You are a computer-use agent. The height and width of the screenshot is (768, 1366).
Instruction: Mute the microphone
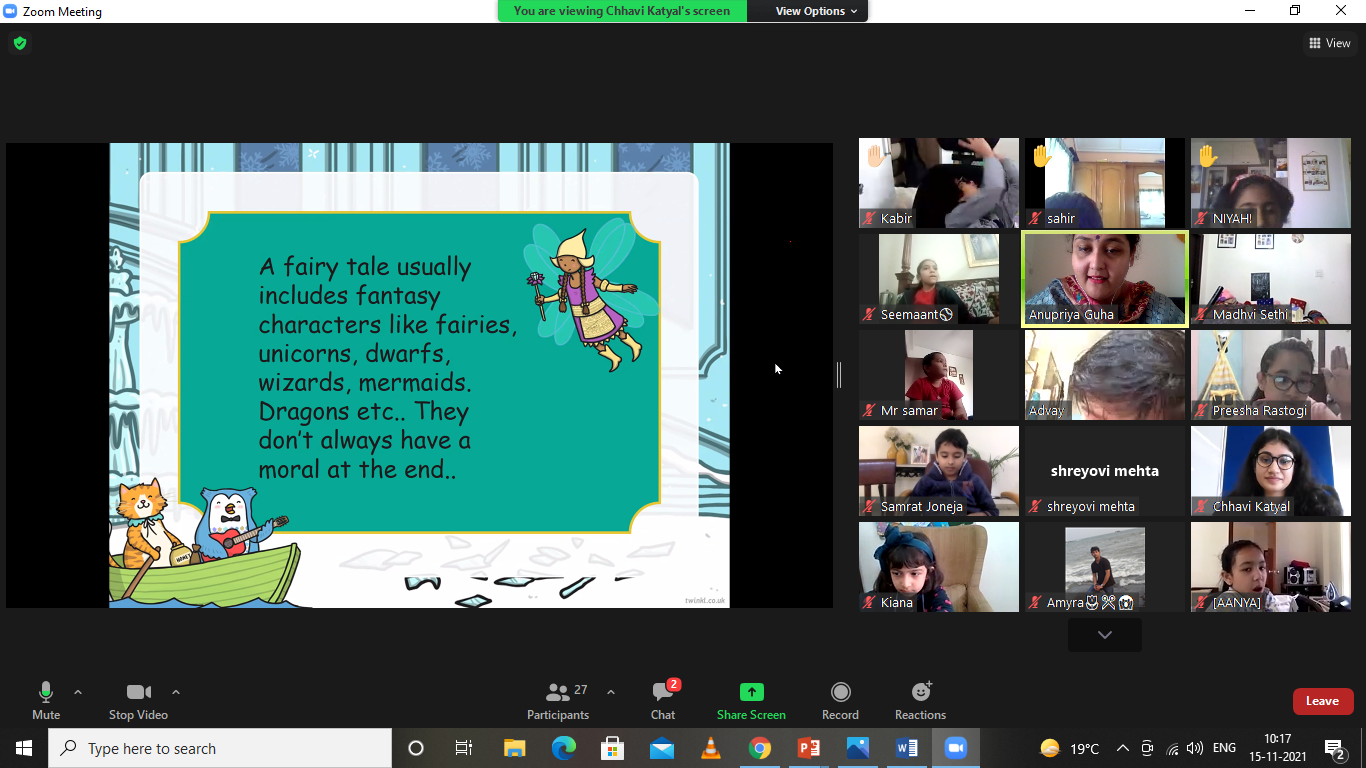click(x=46, y=700)
